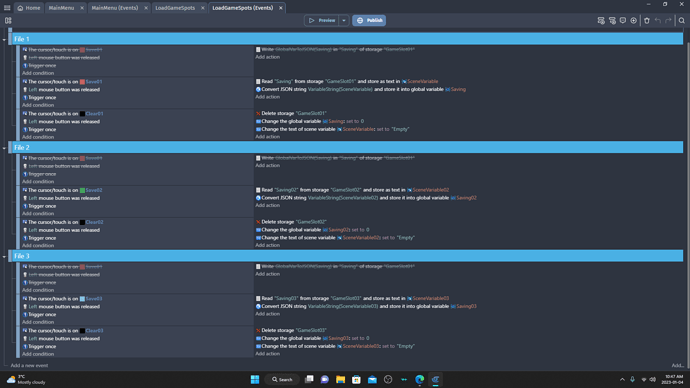Image resolution: width=690 pixels, height=388 pixels.
Task: Click the cursor/touch is on Clear03 condition
Action: pyautogui.click(x=62, y=331)
